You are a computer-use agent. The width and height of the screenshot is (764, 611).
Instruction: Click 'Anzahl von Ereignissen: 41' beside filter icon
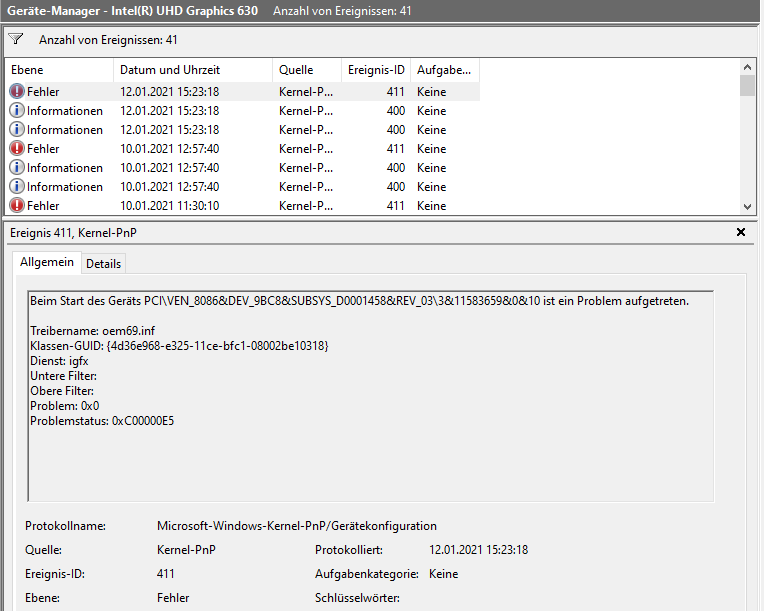click(108, 40)
